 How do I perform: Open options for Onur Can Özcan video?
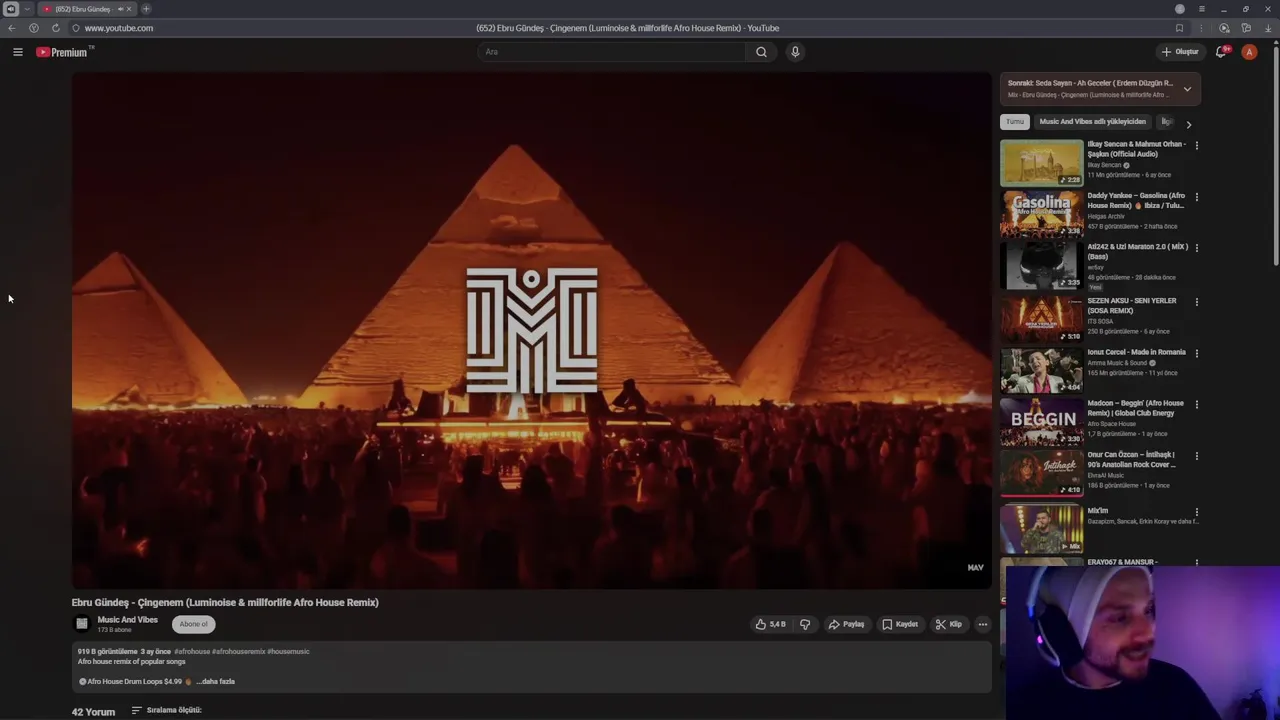click(x=1196, y=456)
